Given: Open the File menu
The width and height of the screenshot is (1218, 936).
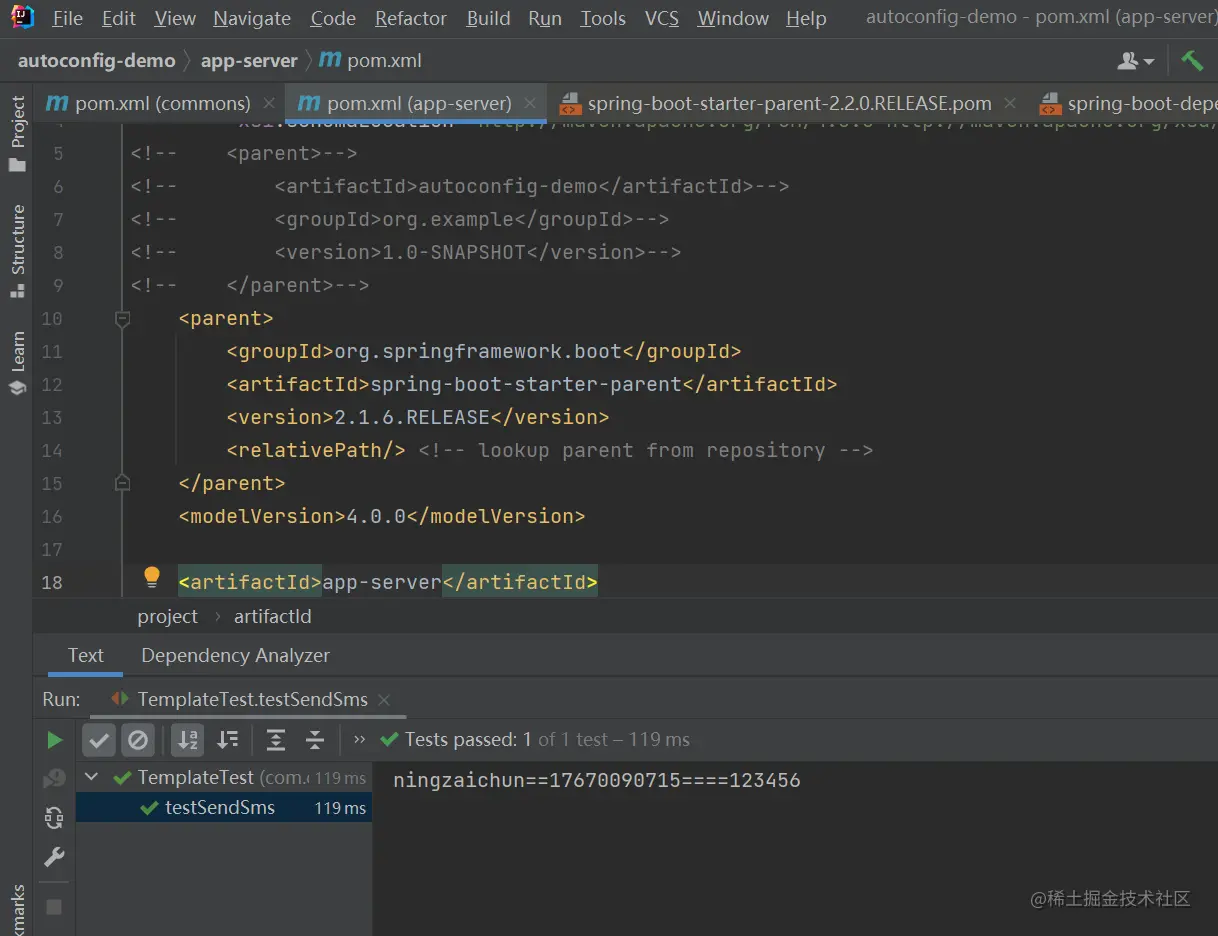Looking at the screenshot, I should point(68,18).
